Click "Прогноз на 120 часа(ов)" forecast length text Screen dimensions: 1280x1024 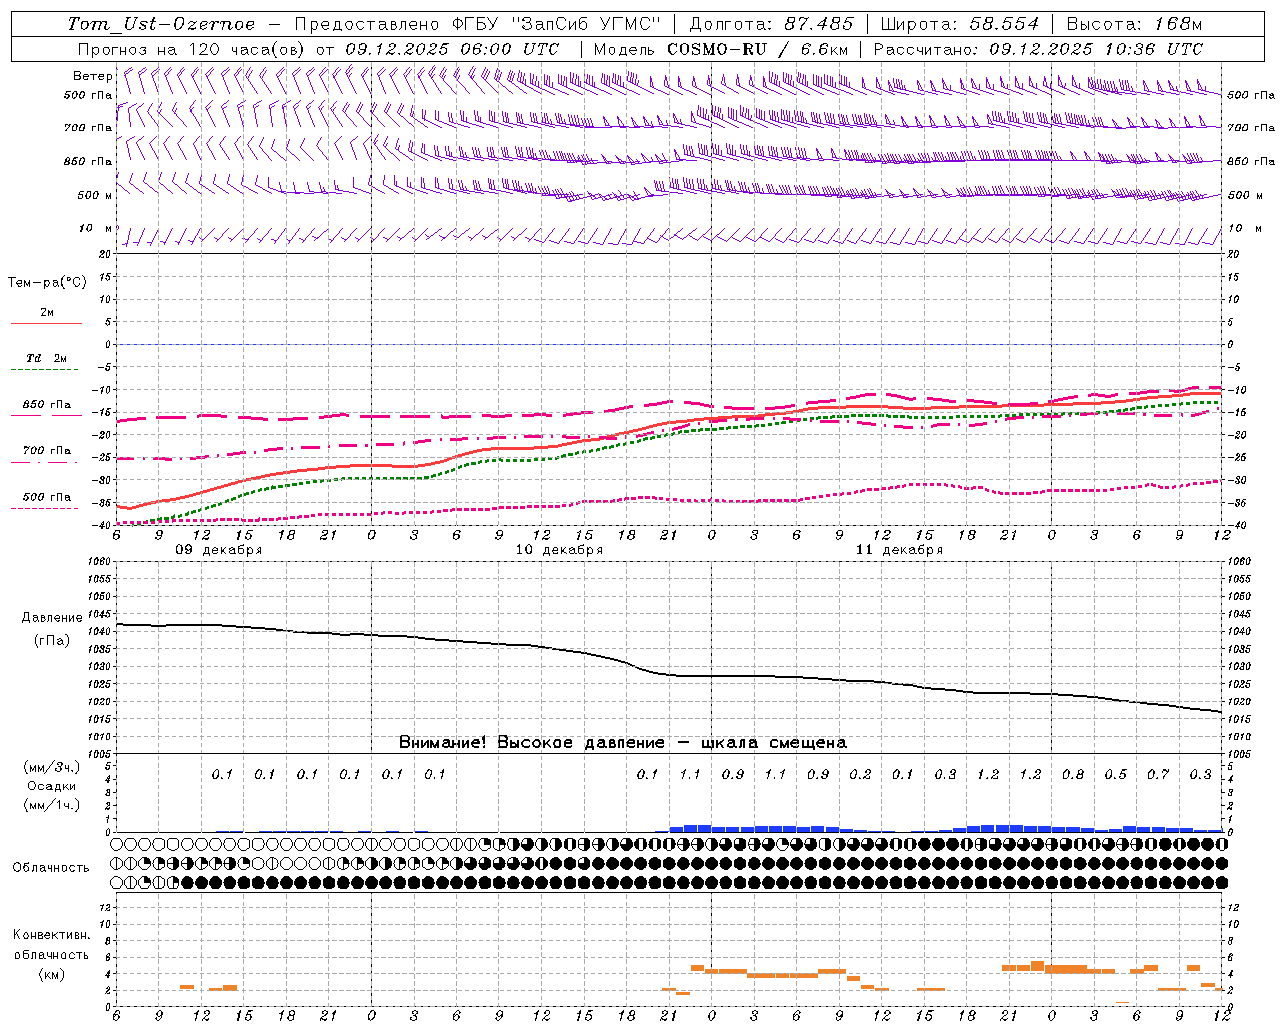193,49
